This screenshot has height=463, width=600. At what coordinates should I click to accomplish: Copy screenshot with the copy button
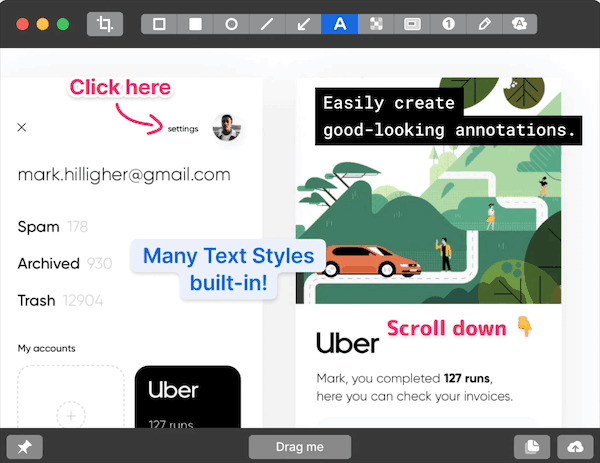click(x=532, y=447)
